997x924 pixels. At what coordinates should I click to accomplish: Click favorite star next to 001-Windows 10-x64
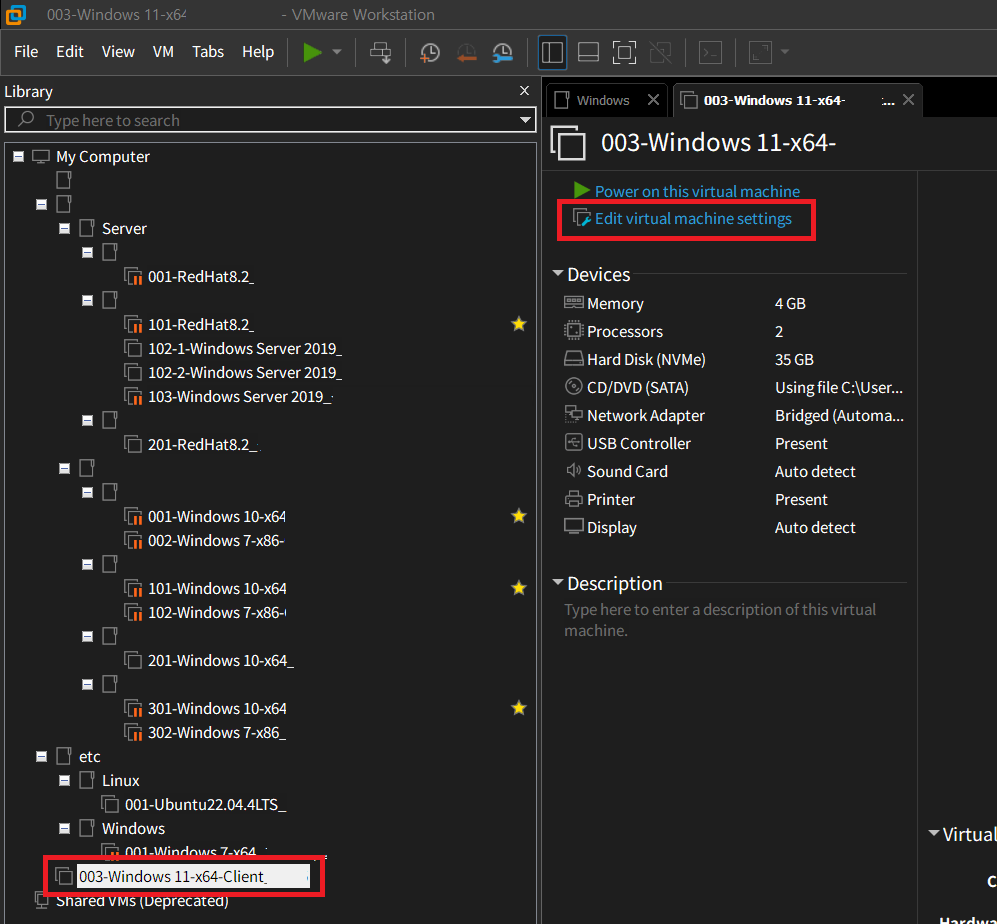point(519,516)
